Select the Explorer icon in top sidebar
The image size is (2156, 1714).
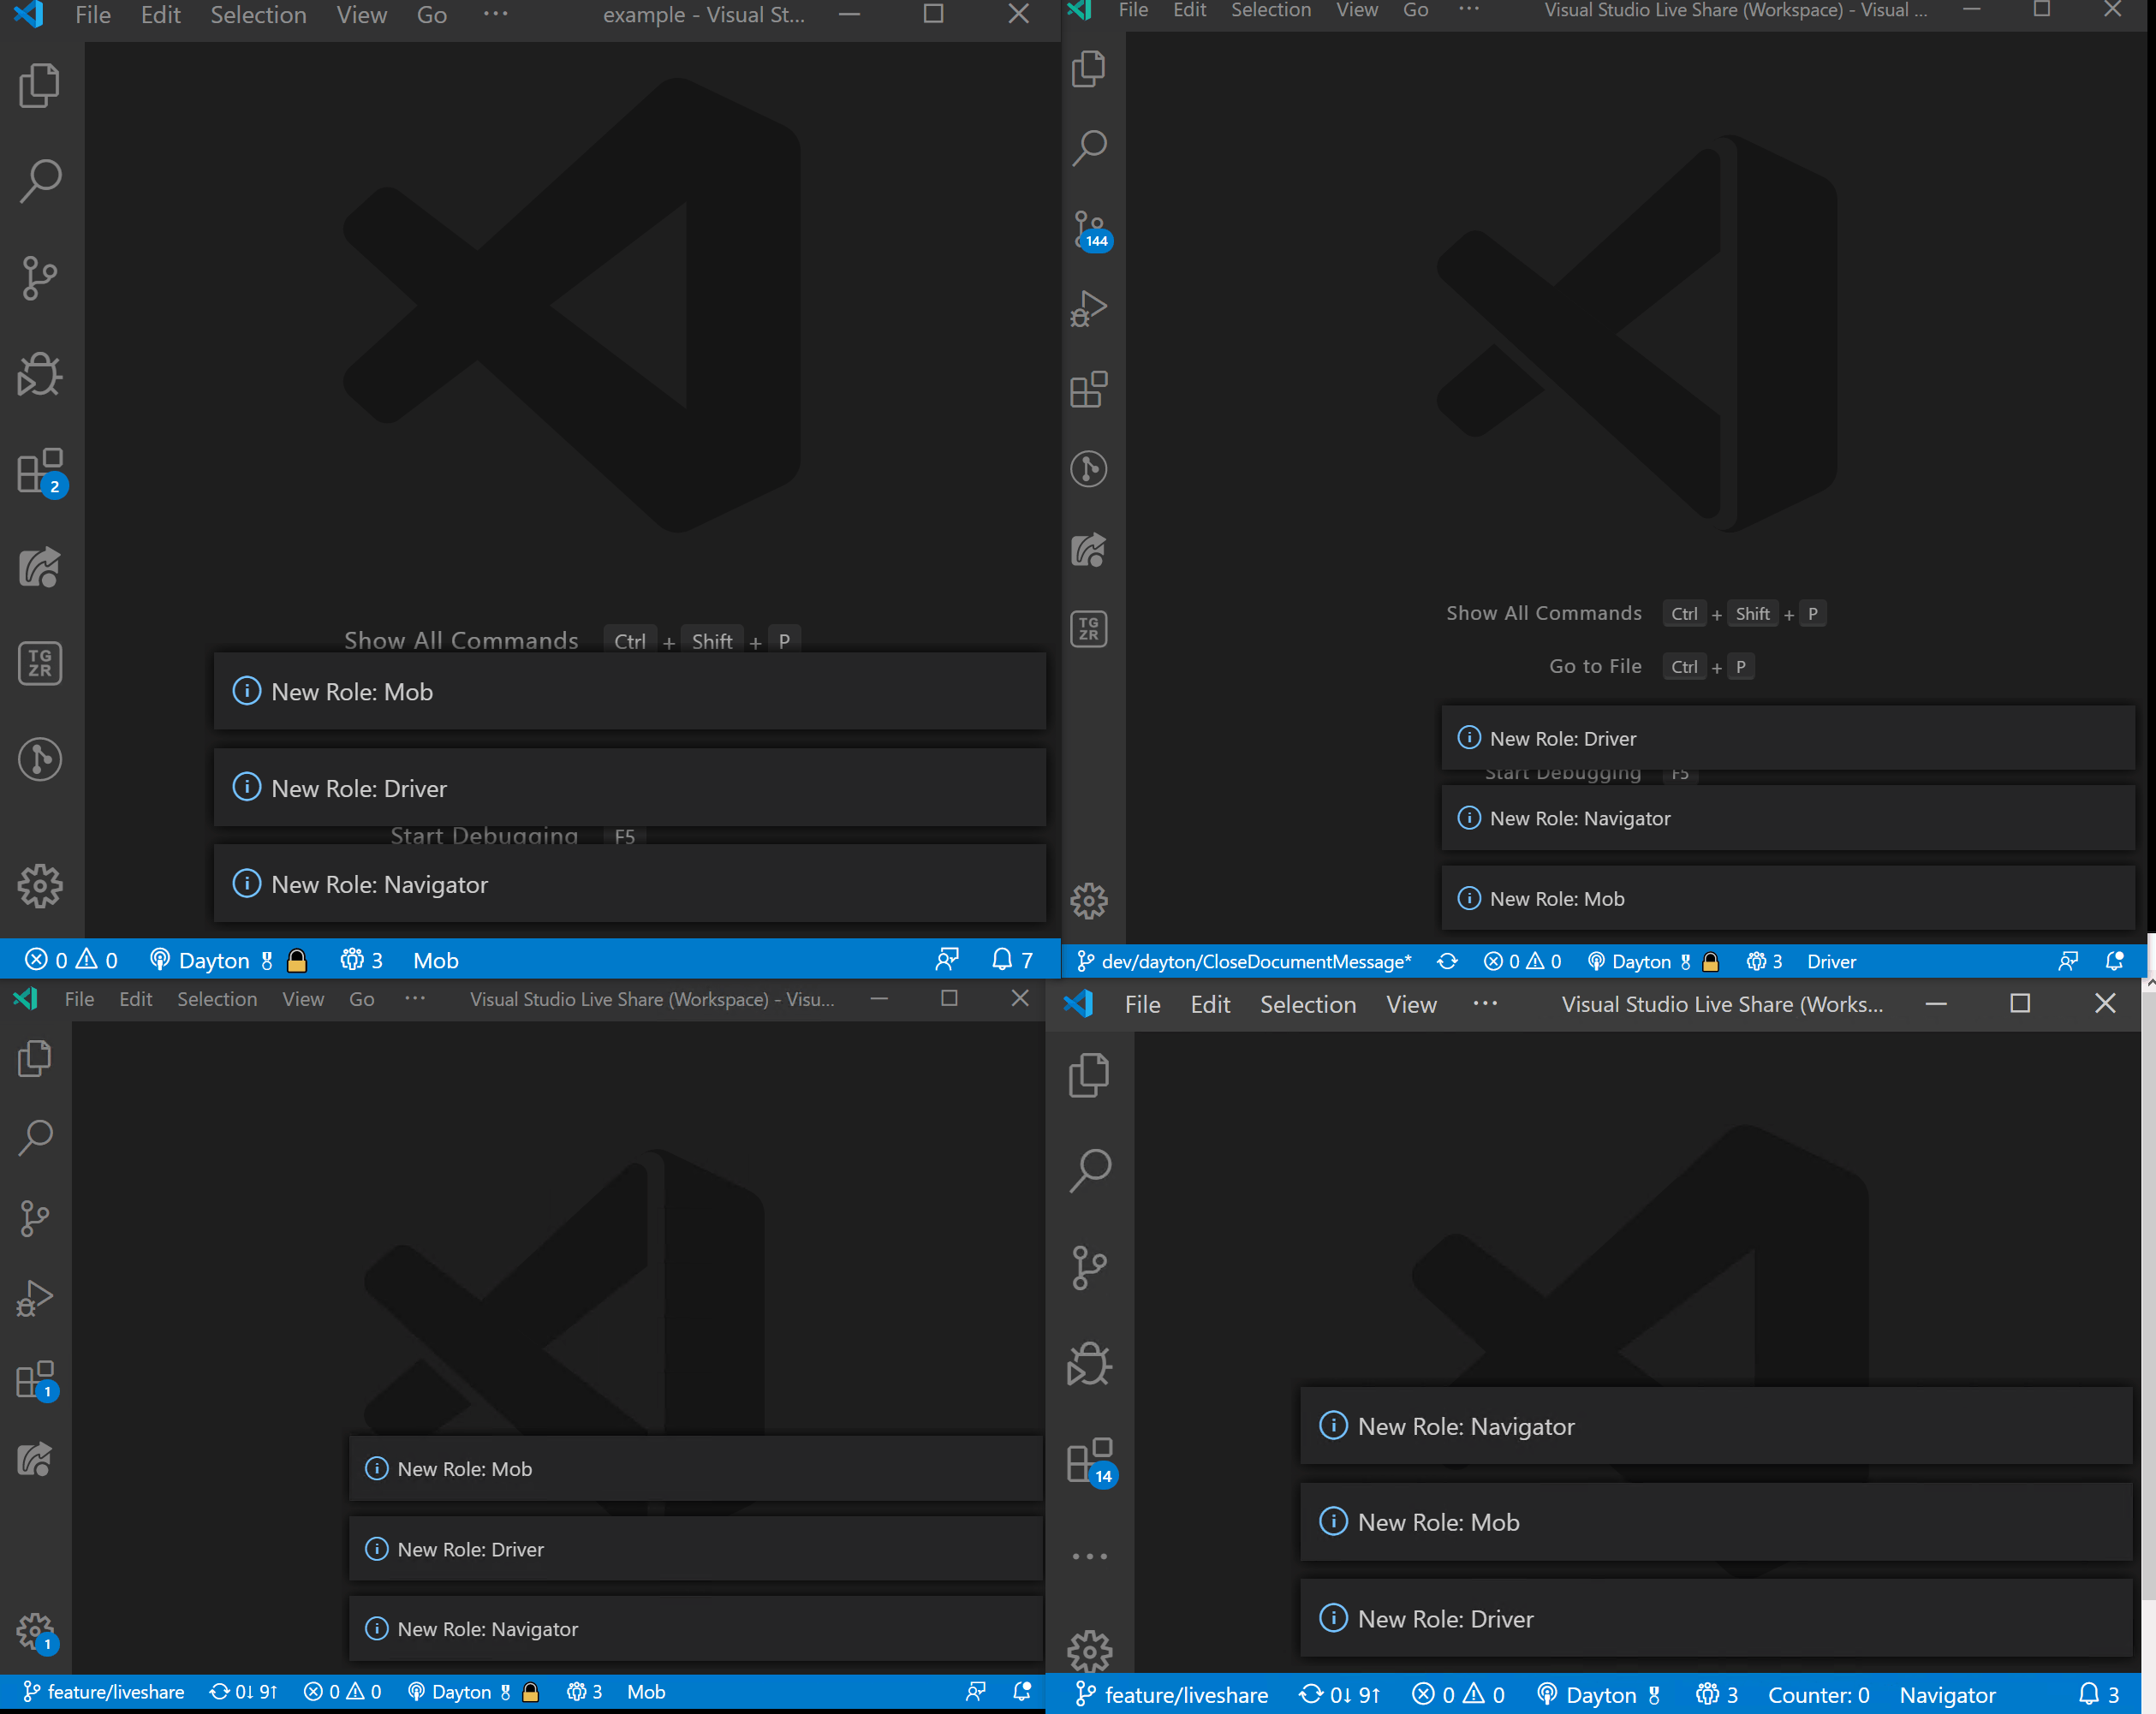click(39, 82)
